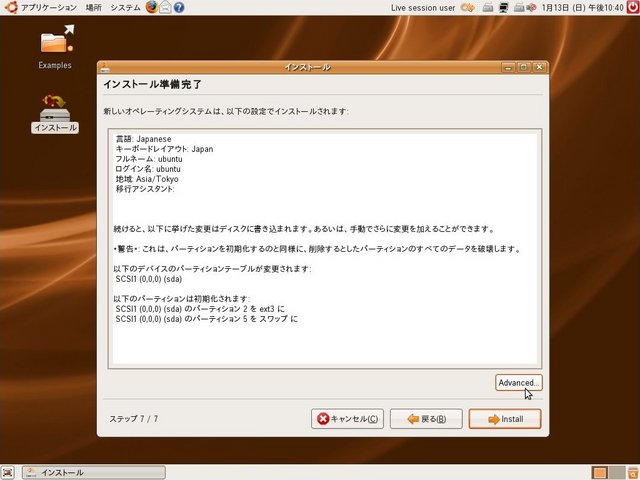Open the volume control tray icon
This screenshot has width=640, height=480.
[x=531, y=7]
